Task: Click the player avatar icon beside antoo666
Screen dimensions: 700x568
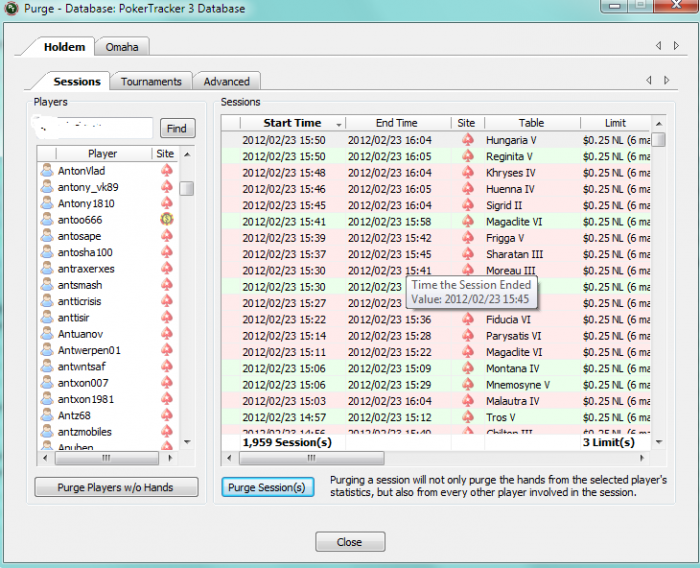Action: tap(47, 219)
